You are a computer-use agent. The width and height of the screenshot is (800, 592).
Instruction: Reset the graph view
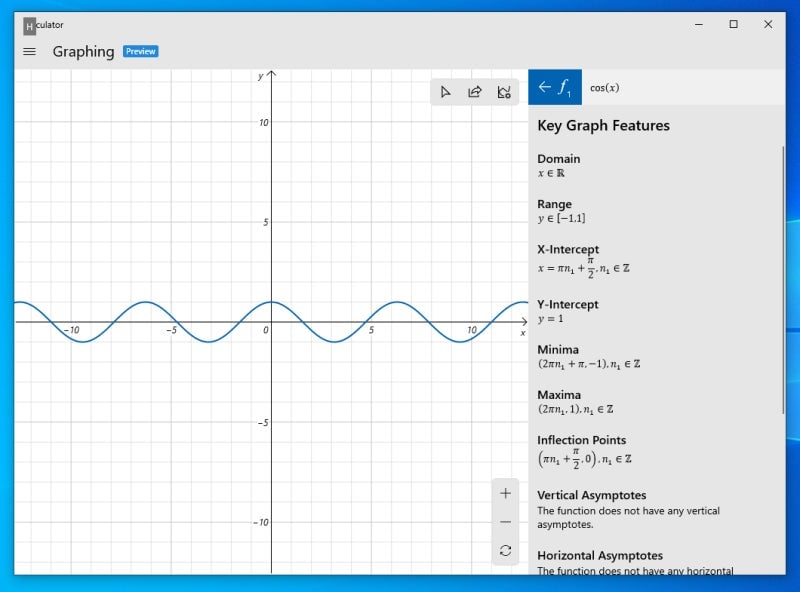[x=505, y=550]
